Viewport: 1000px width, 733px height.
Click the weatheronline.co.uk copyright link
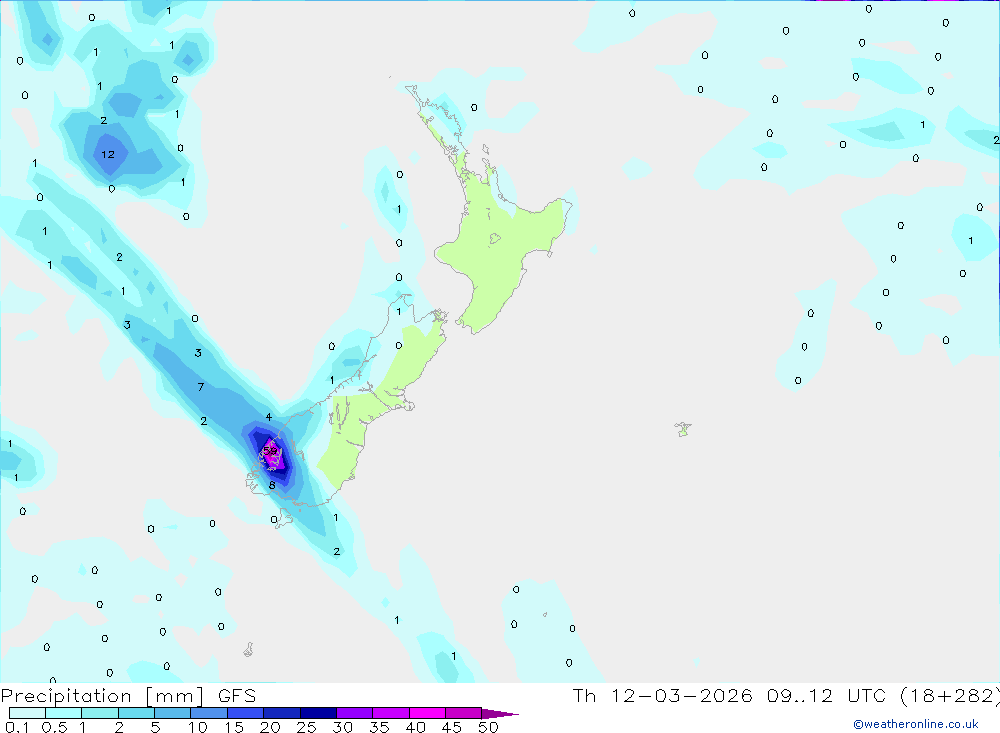[915, 724]
